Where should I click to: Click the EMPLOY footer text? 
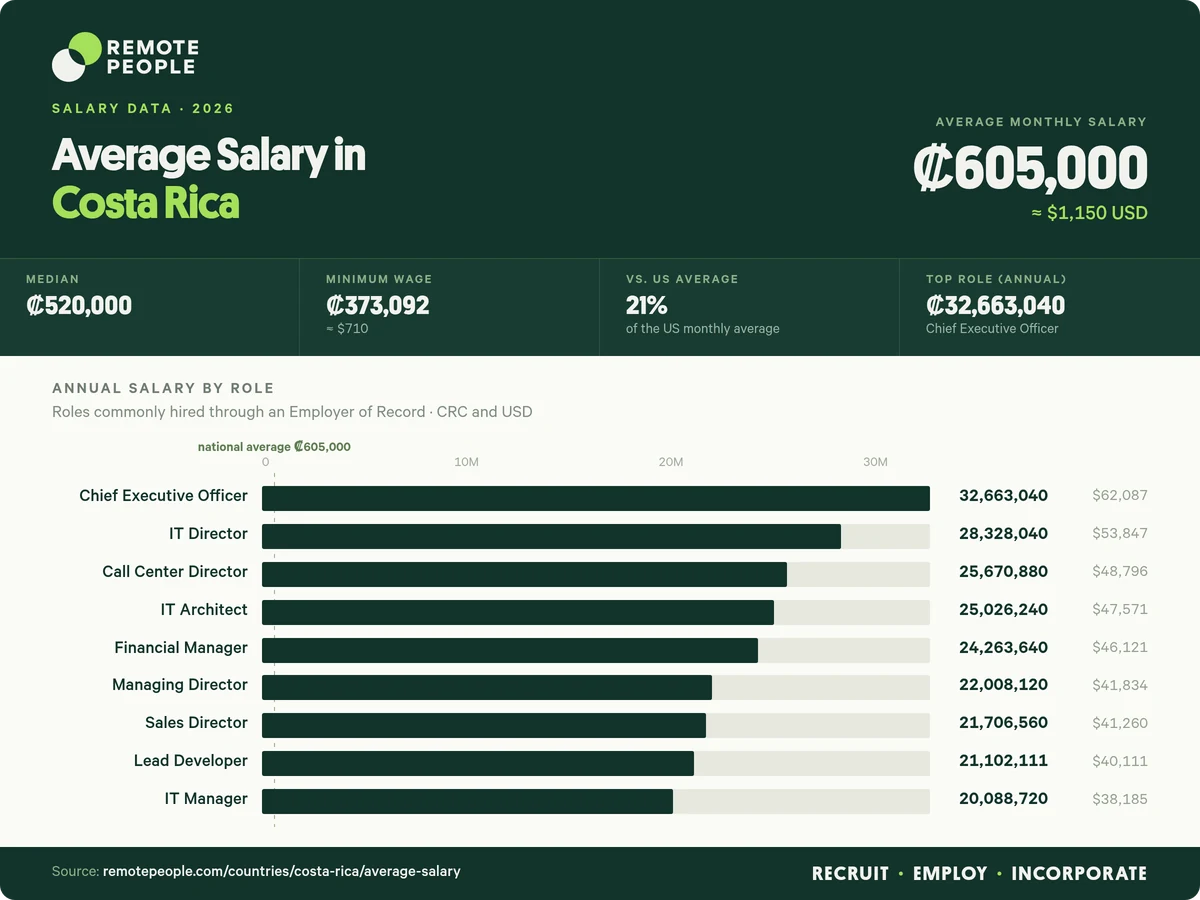(x=950, y=873)
